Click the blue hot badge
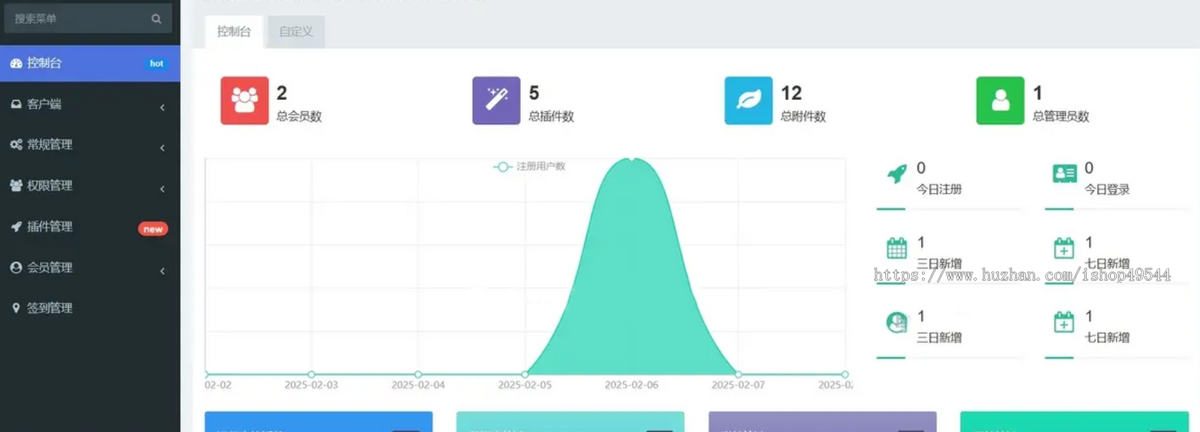 pos(156,63)
